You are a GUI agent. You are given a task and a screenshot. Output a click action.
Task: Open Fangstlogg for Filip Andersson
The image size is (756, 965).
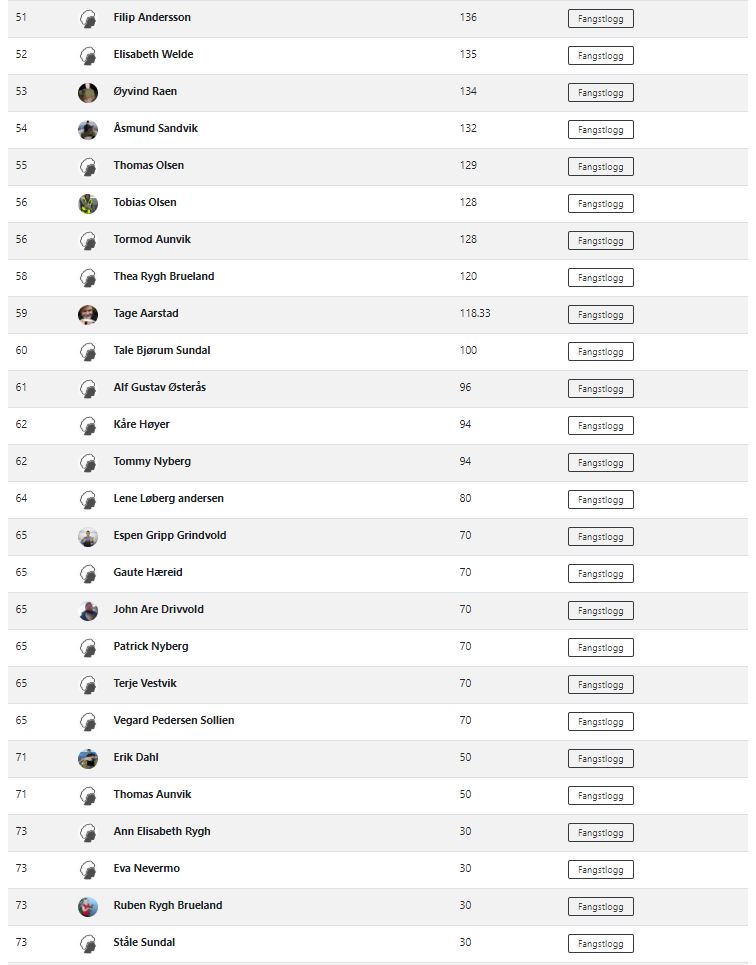600,19
